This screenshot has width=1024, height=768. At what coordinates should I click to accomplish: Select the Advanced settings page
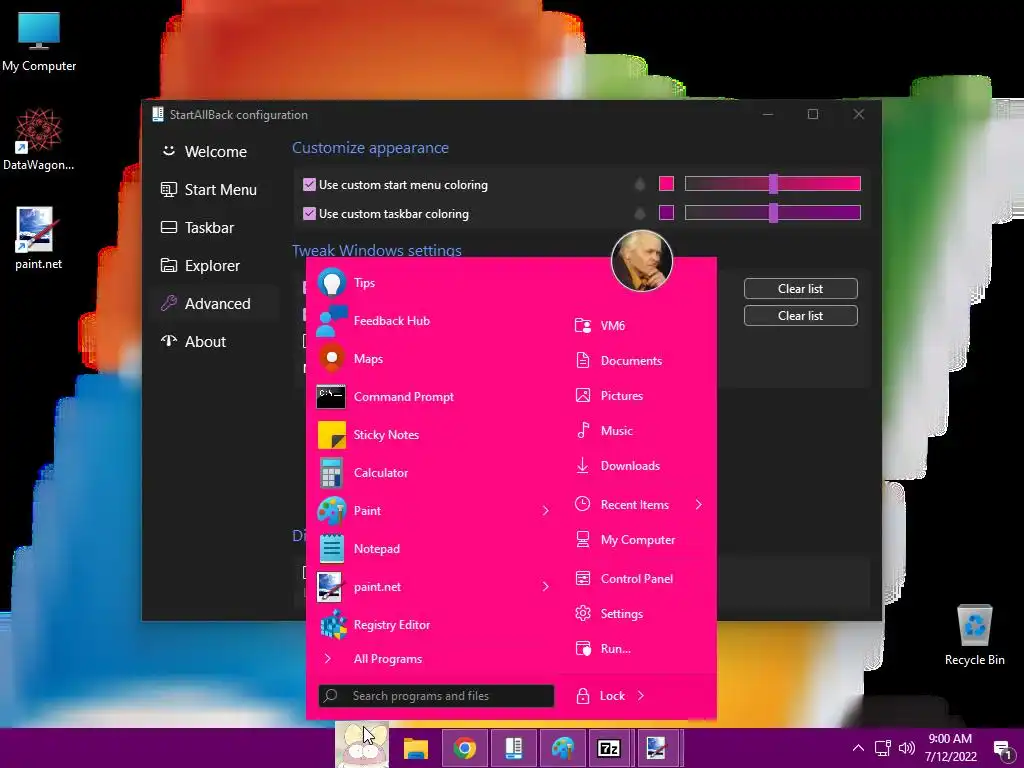(x=214, y=304)
